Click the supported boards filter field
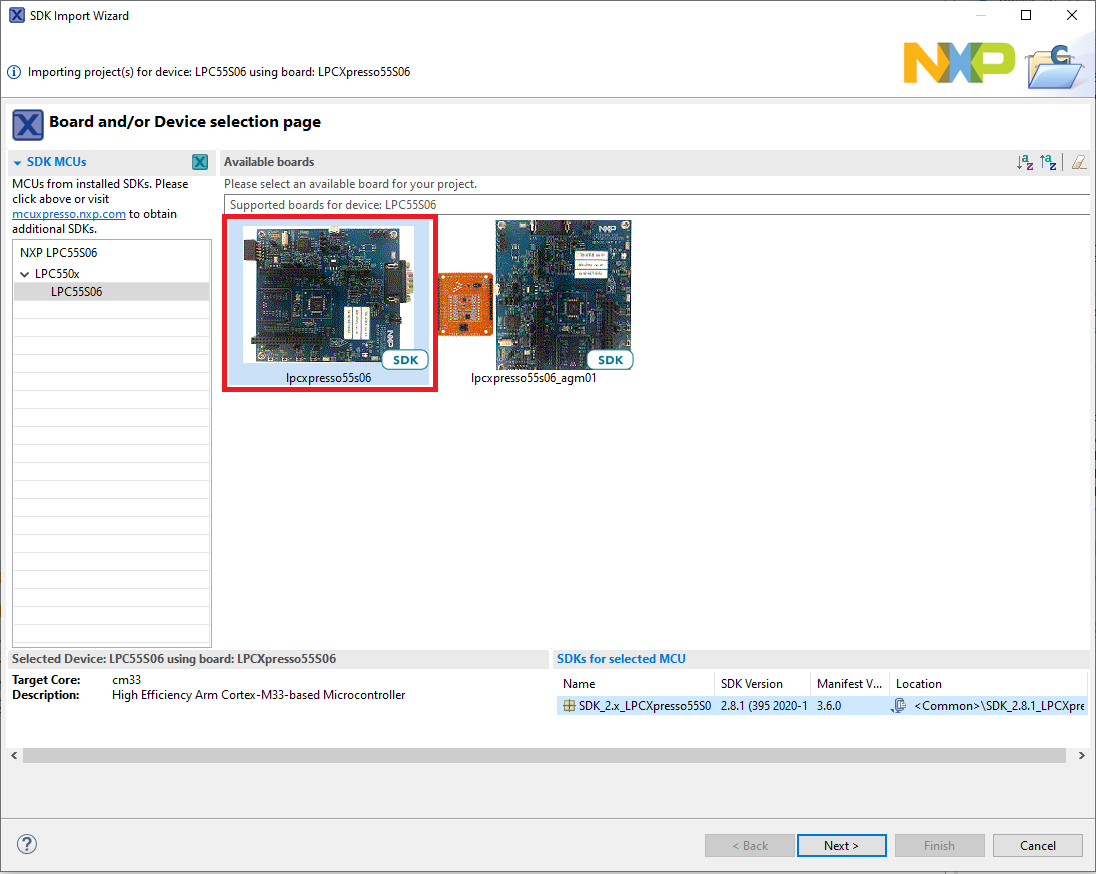 655,205
